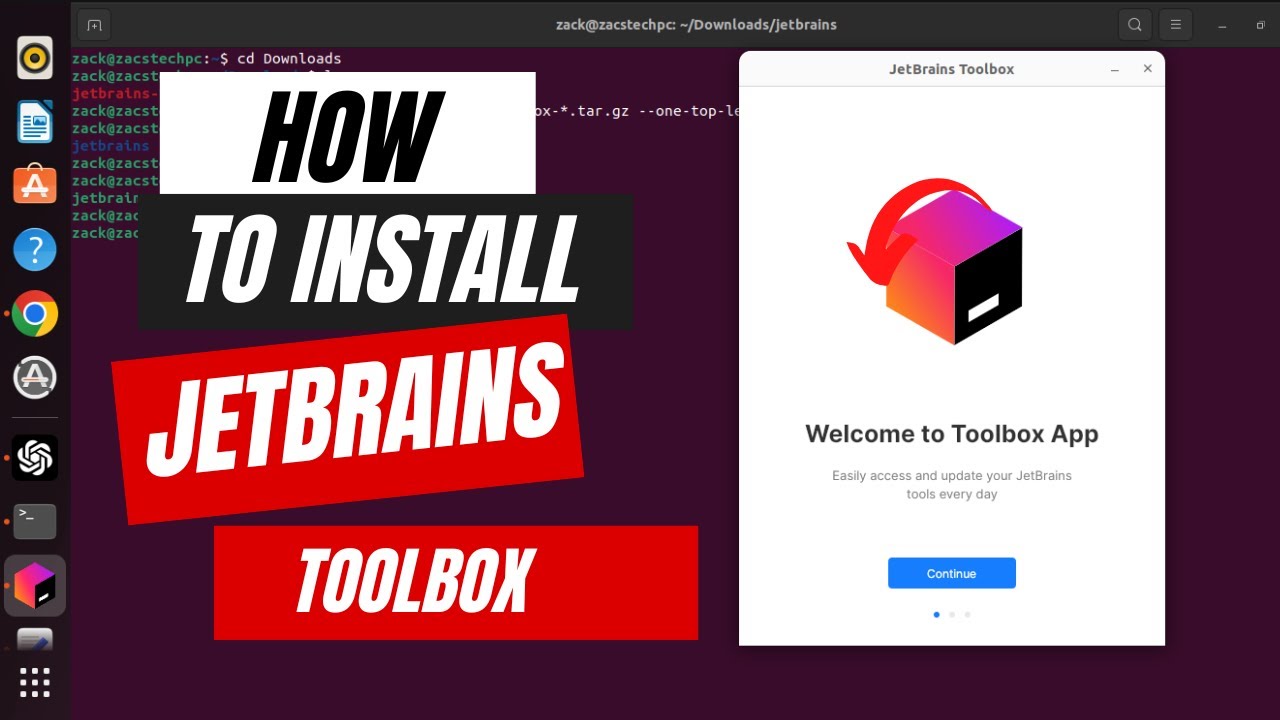
Task: Click the Toolbox cube logo image
Action: point(954,268)
